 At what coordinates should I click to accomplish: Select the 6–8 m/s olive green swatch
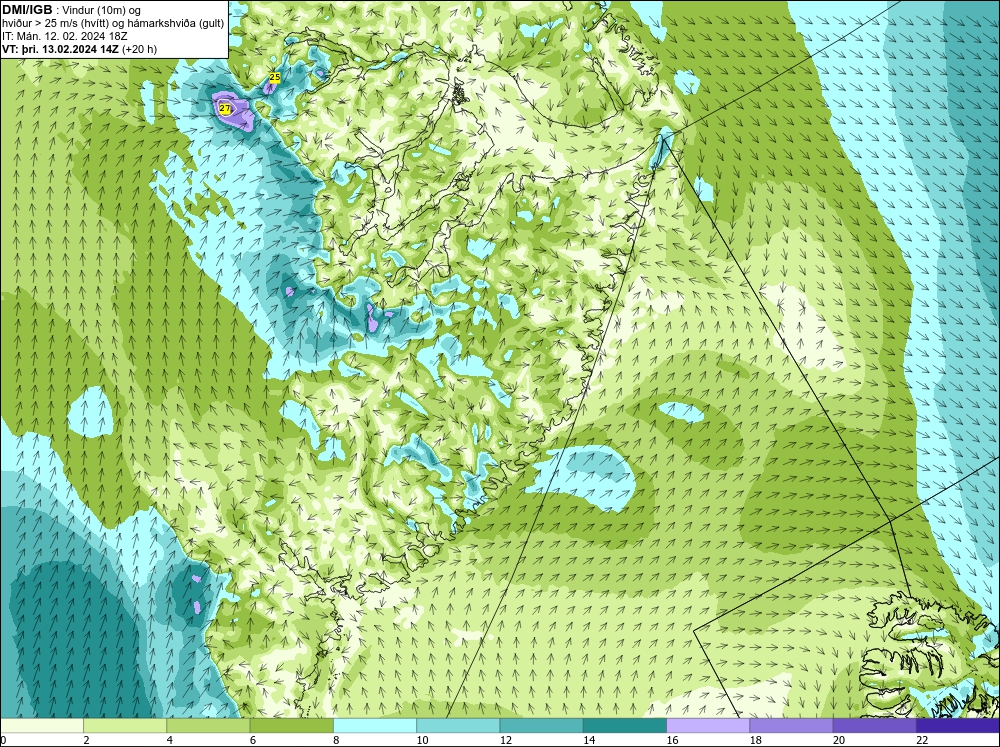click(x=291, y=726)
